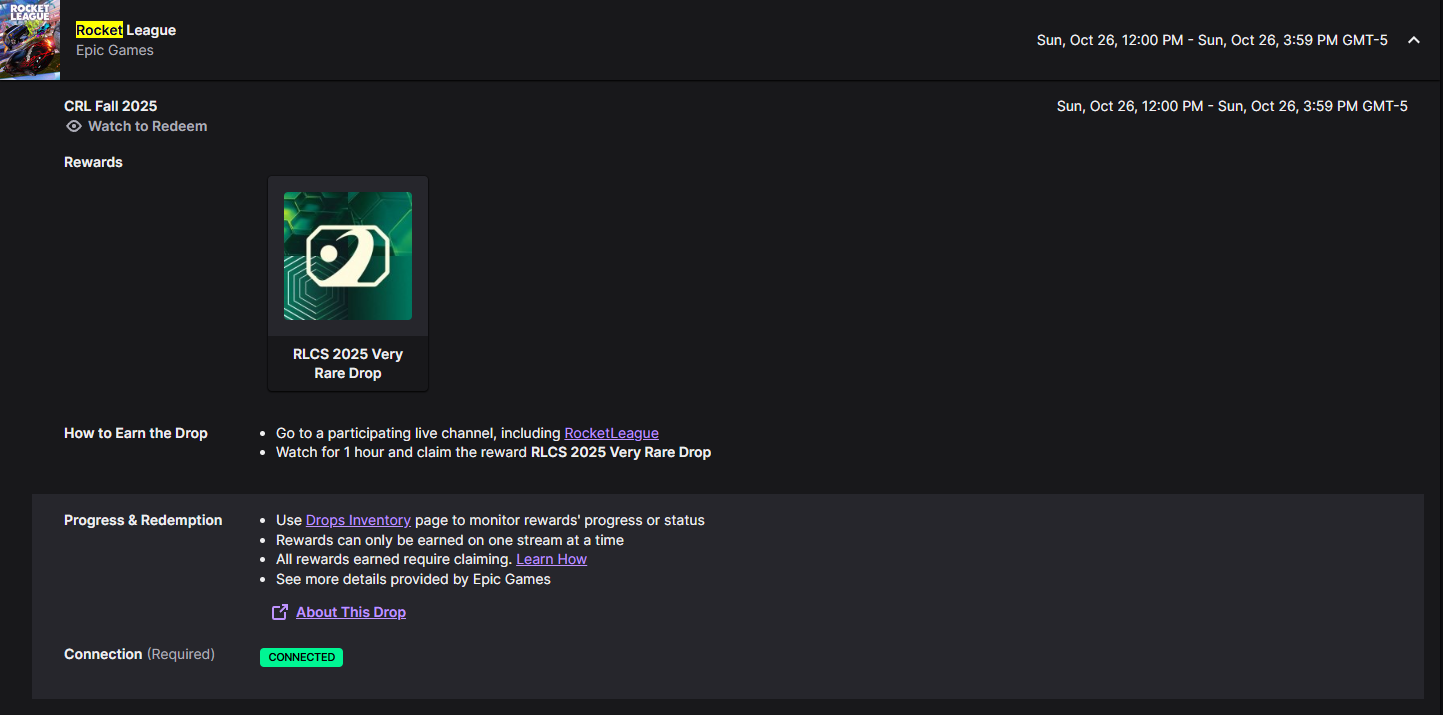Open the RocketLeague channel link
The width and height of the screenshot is (1443, 715).
[x=611, y=433]
